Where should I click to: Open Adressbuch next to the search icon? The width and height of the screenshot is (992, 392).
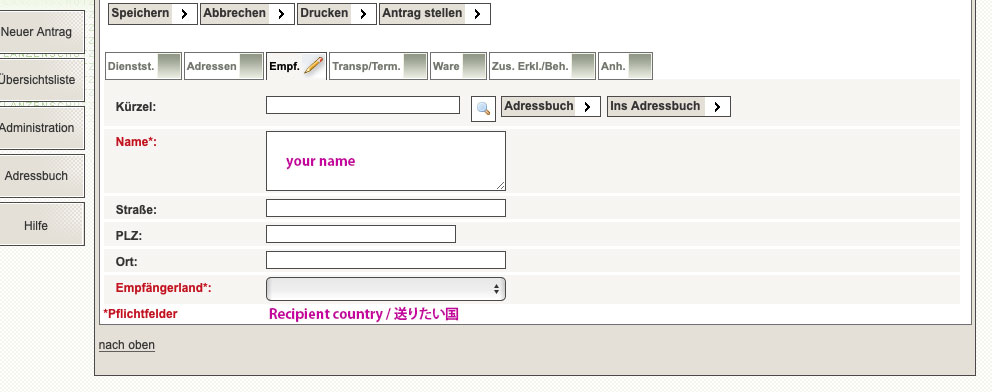550,106
